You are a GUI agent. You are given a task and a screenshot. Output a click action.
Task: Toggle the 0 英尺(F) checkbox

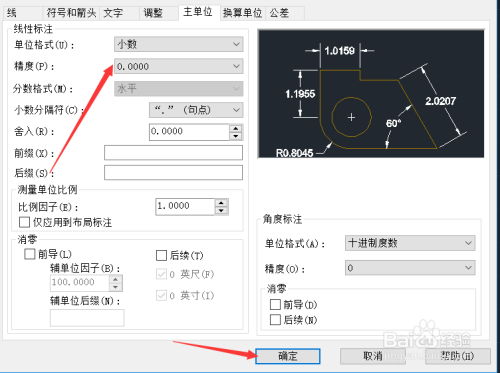pyautogui.click(x=161, y=274)
